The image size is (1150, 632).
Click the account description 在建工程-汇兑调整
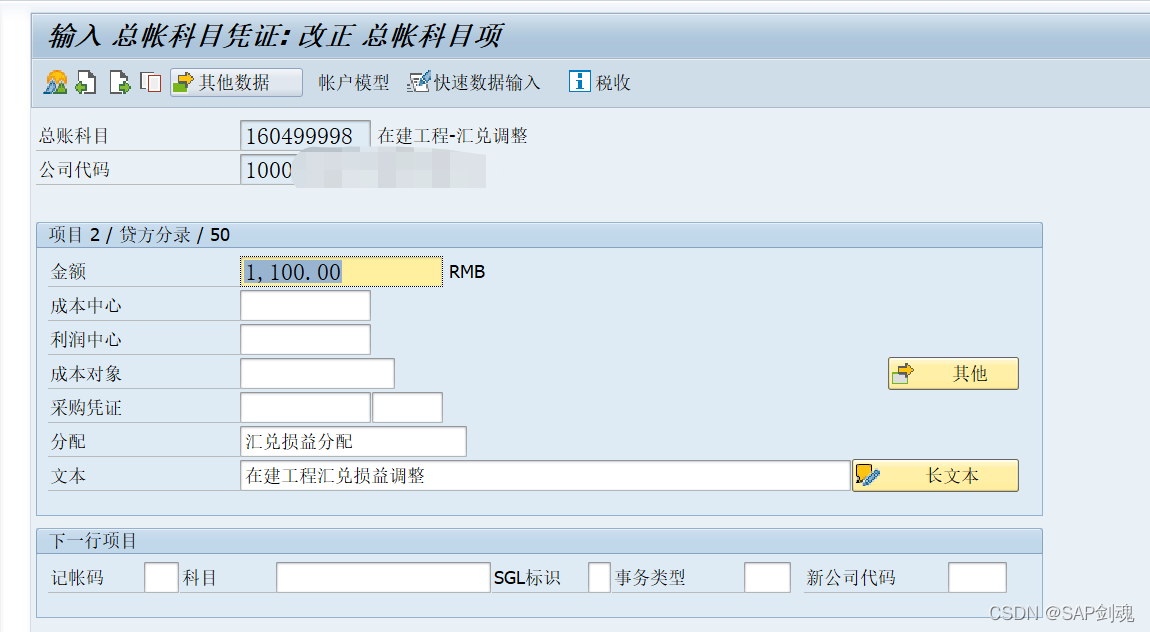[x=453, y=136]
